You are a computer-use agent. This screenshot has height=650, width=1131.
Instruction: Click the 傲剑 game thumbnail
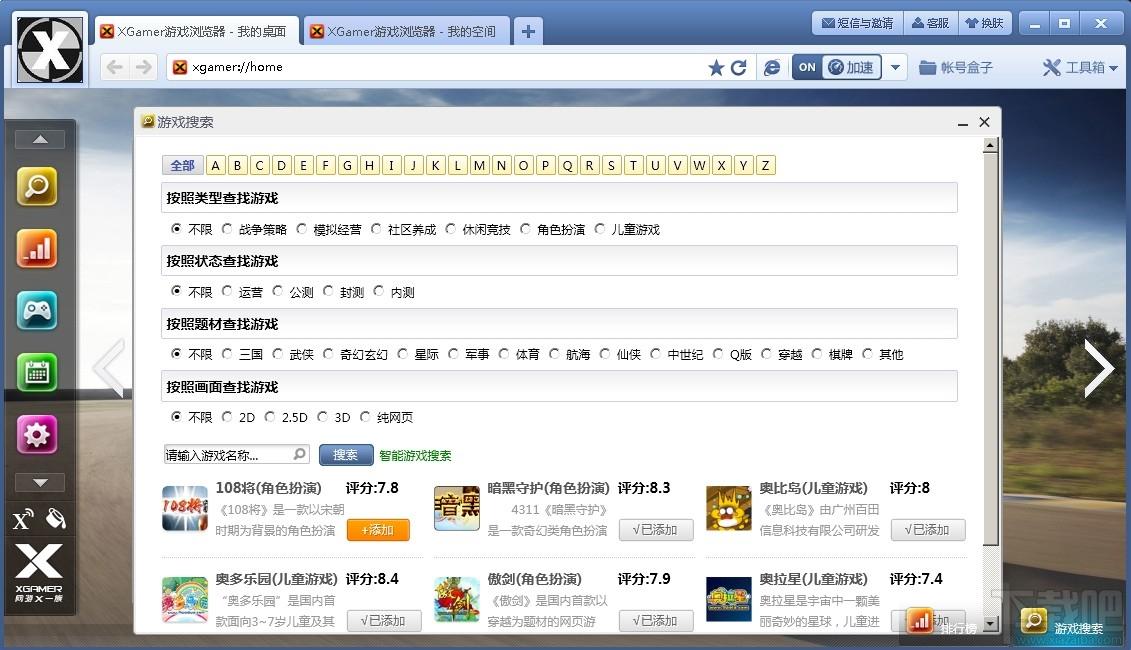point(457,600)
